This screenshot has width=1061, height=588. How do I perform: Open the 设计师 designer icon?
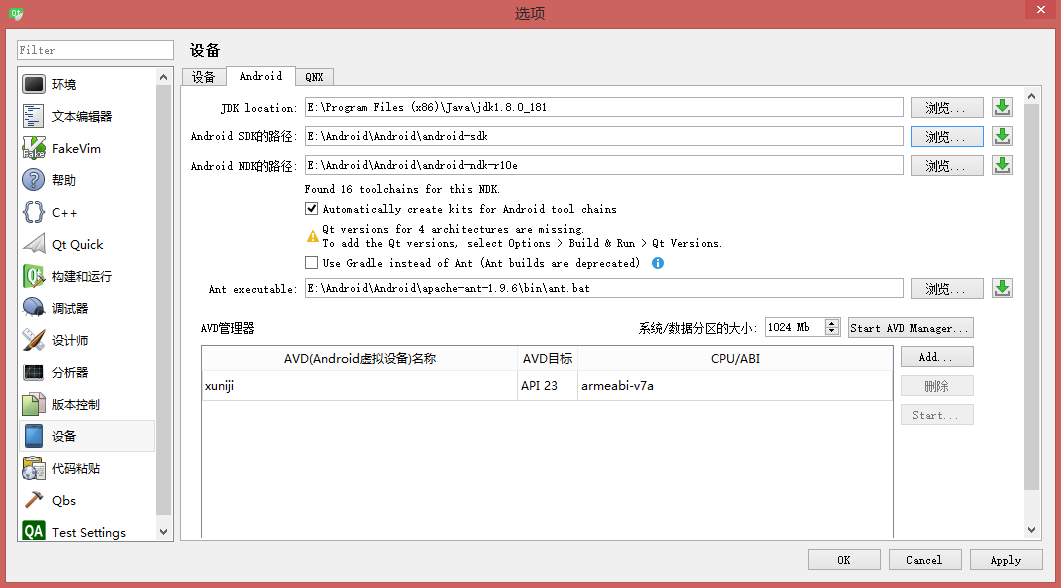[x=34, y=340]
